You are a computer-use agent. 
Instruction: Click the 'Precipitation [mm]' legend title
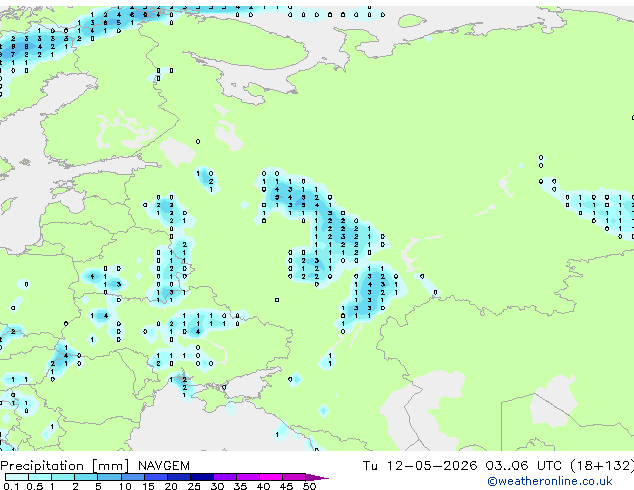65,466
